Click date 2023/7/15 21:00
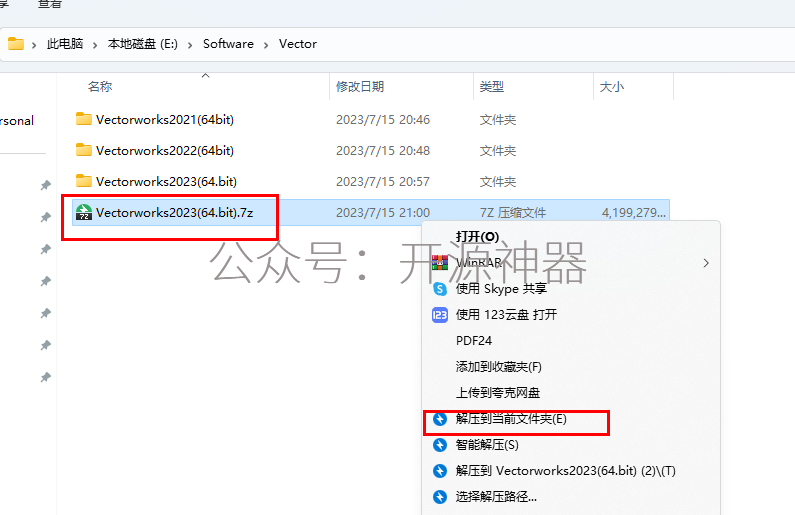The image size is (795, 515). tap(383, 212)
